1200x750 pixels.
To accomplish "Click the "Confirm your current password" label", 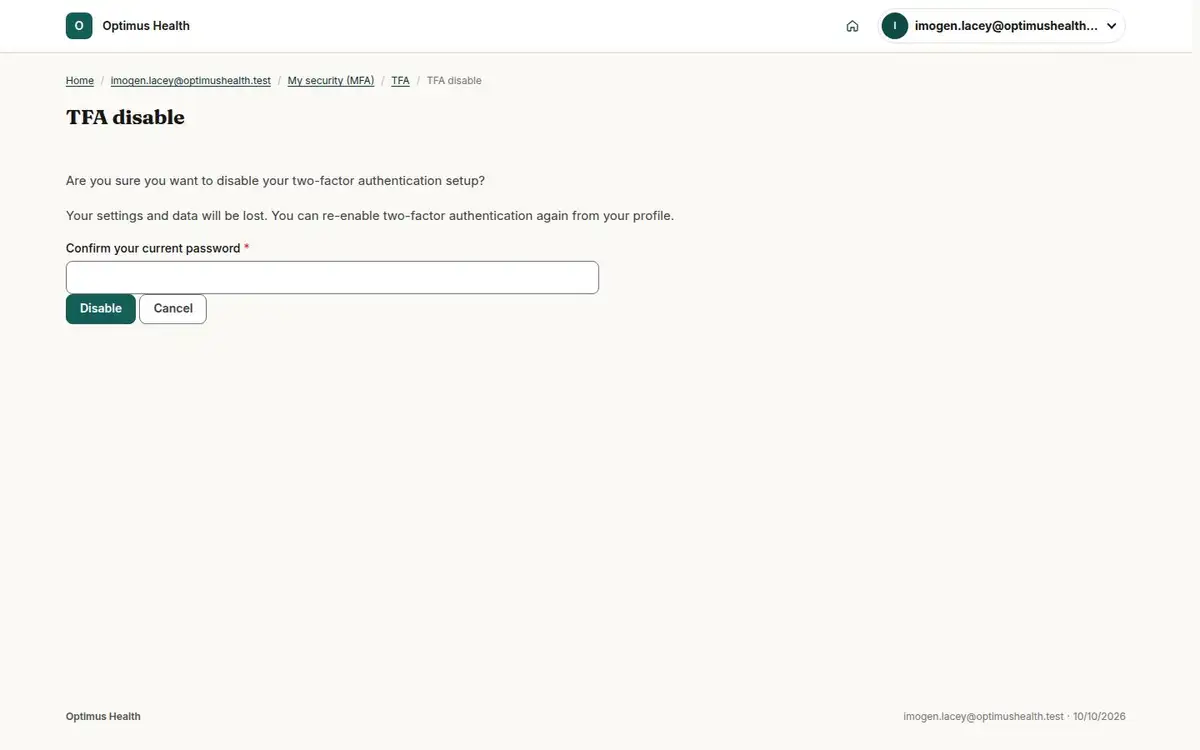I will click(153, 248).
